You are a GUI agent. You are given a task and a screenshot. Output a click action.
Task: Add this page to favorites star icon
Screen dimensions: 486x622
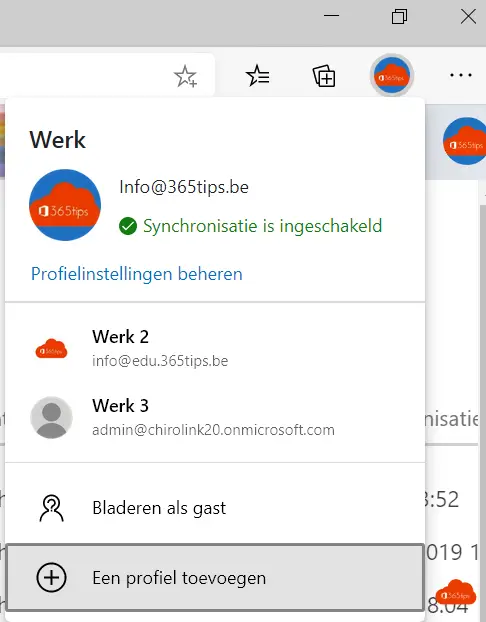186,76
